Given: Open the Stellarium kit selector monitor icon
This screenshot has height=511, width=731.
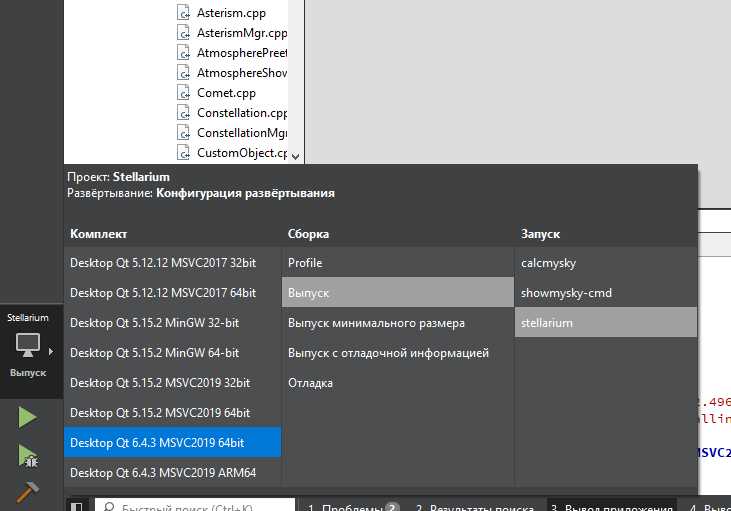Looking at the screenshot, I should click(28, 345).
